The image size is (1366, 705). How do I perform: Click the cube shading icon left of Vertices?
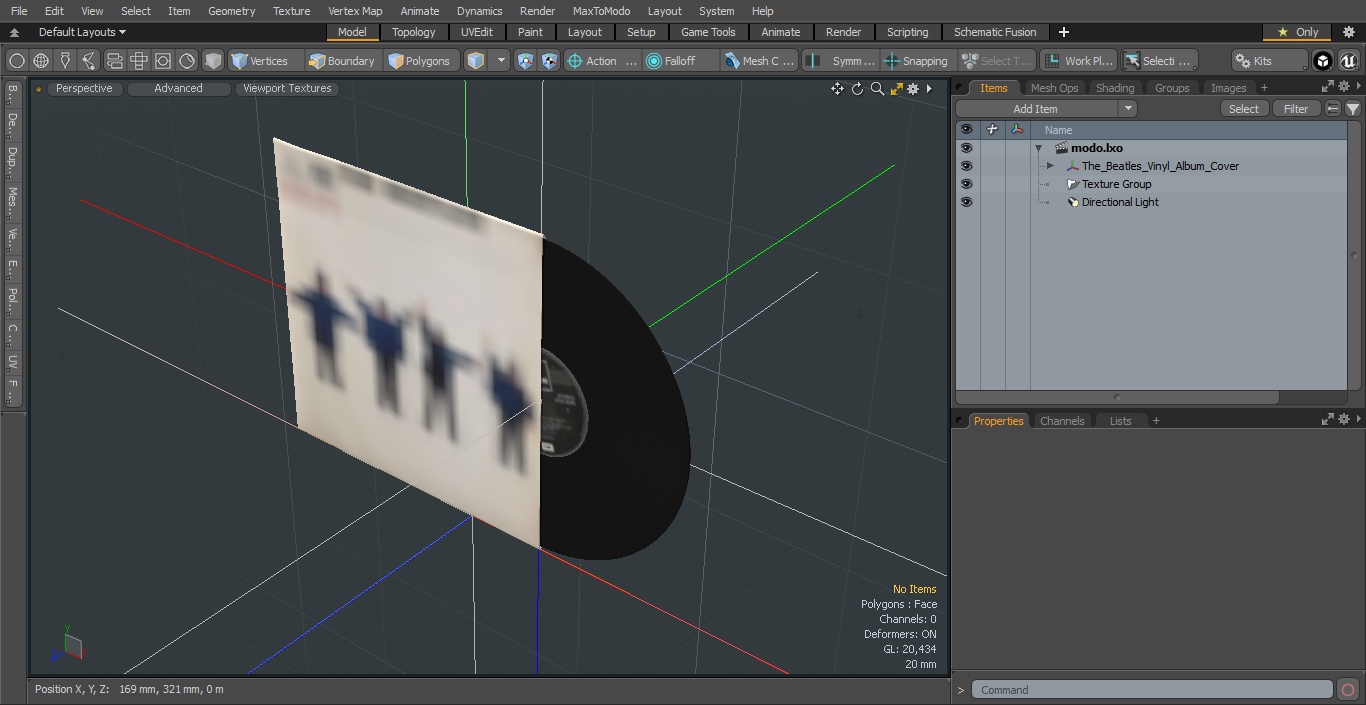tap(213, 61)
